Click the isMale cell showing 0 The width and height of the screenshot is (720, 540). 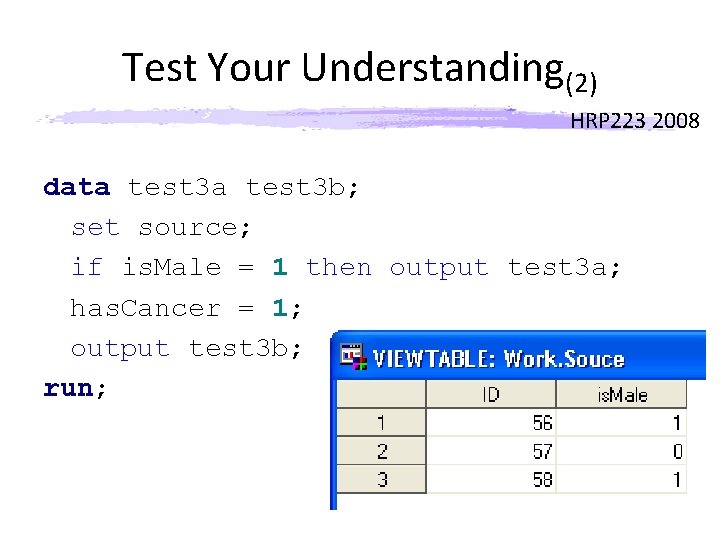[622, 451]
